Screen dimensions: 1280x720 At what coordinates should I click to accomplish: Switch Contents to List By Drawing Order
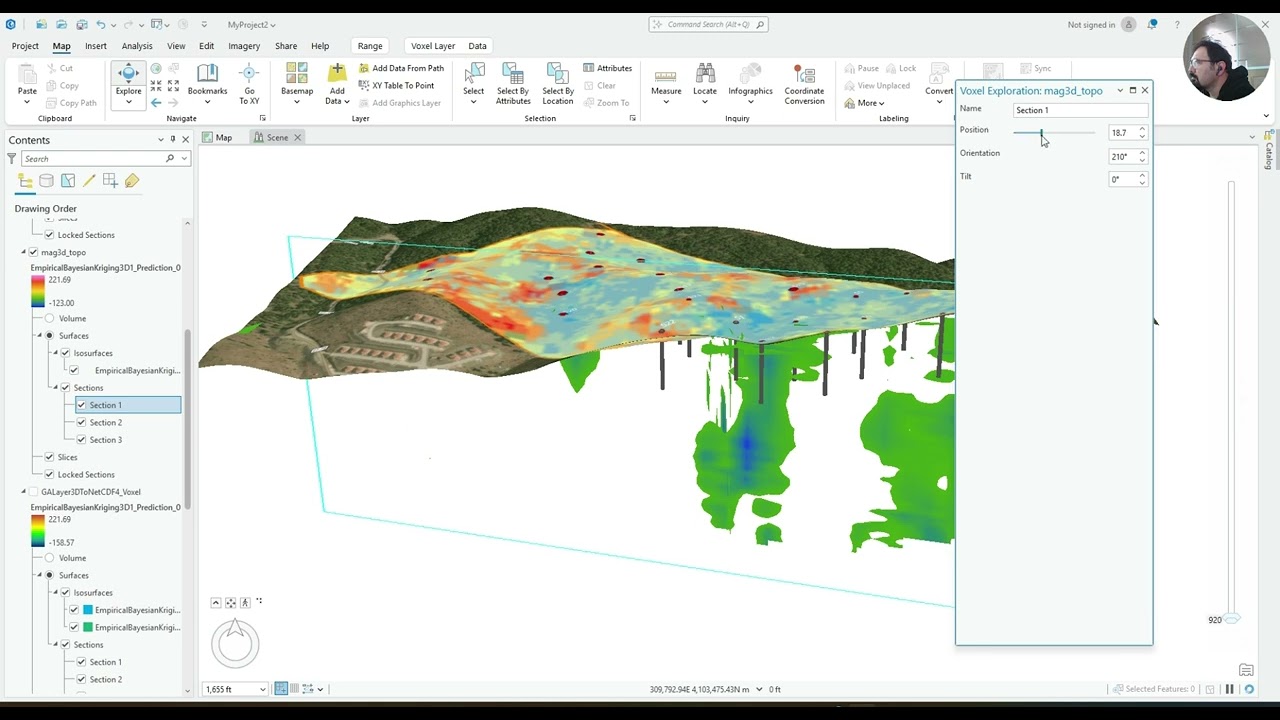25,181
